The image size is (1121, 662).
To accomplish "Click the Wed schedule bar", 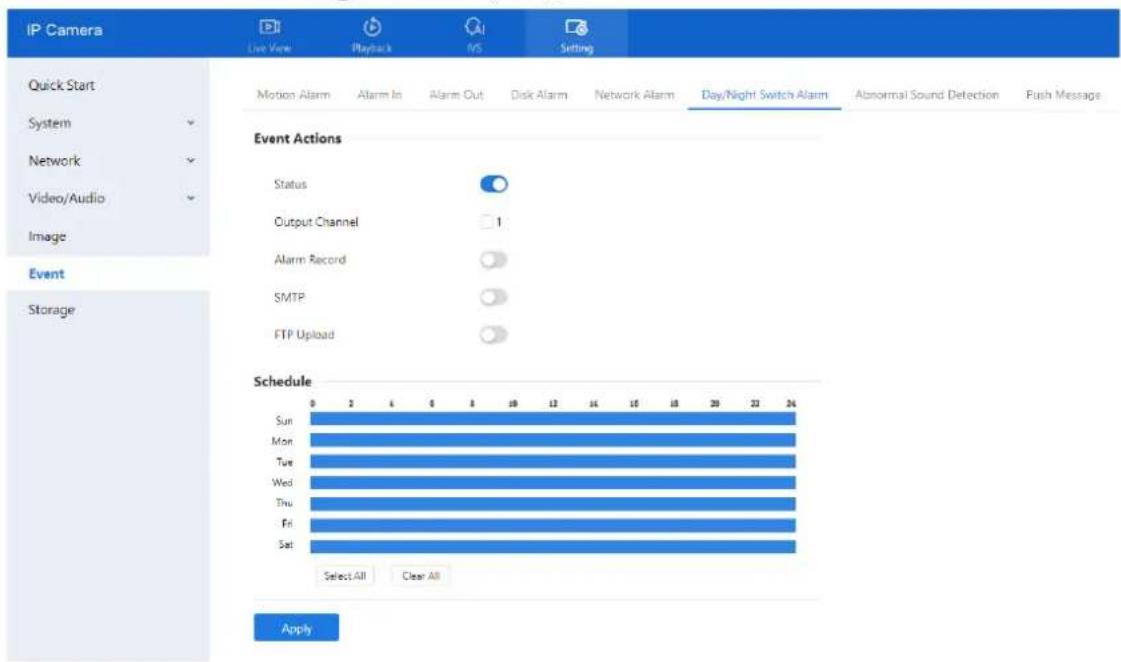I will [553, 483].
